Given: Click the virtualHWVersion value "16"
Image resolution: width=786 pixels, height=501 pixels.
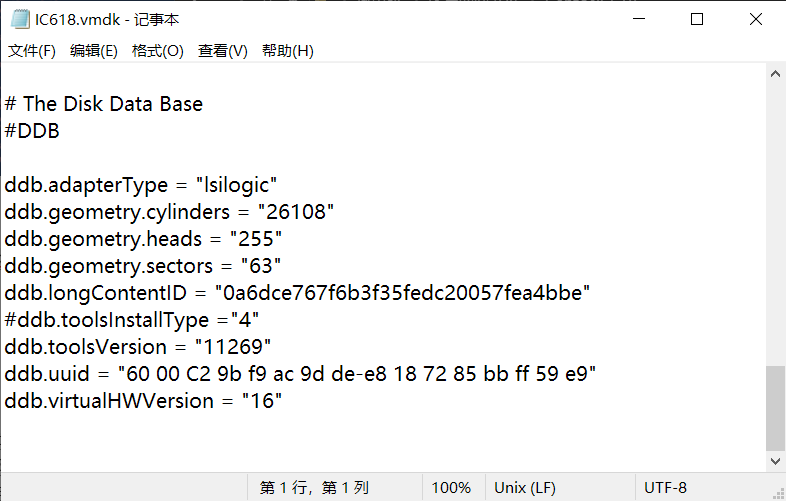Looking at the screenshot, I should tap(262, 401).
